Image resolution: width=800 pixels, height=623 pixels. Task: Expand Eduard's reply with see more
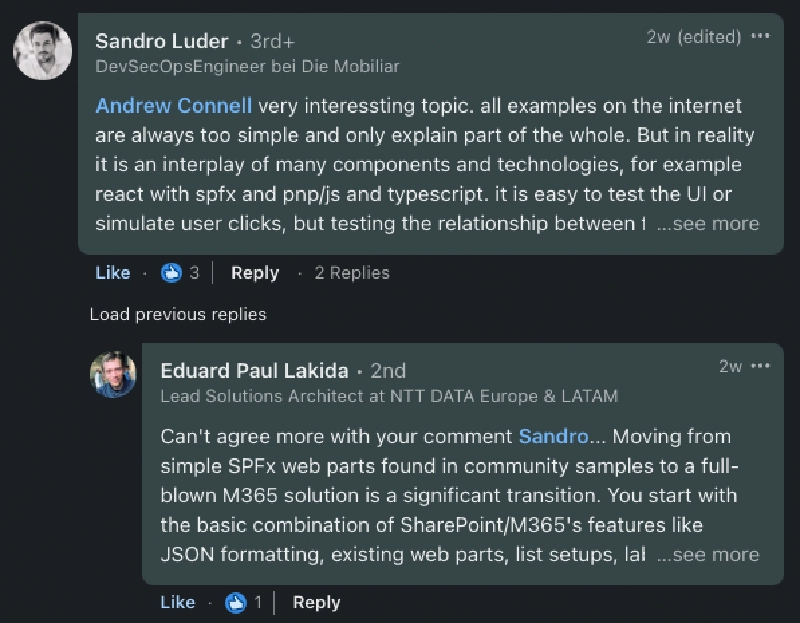pyautogui.click(x=708, y=554)
